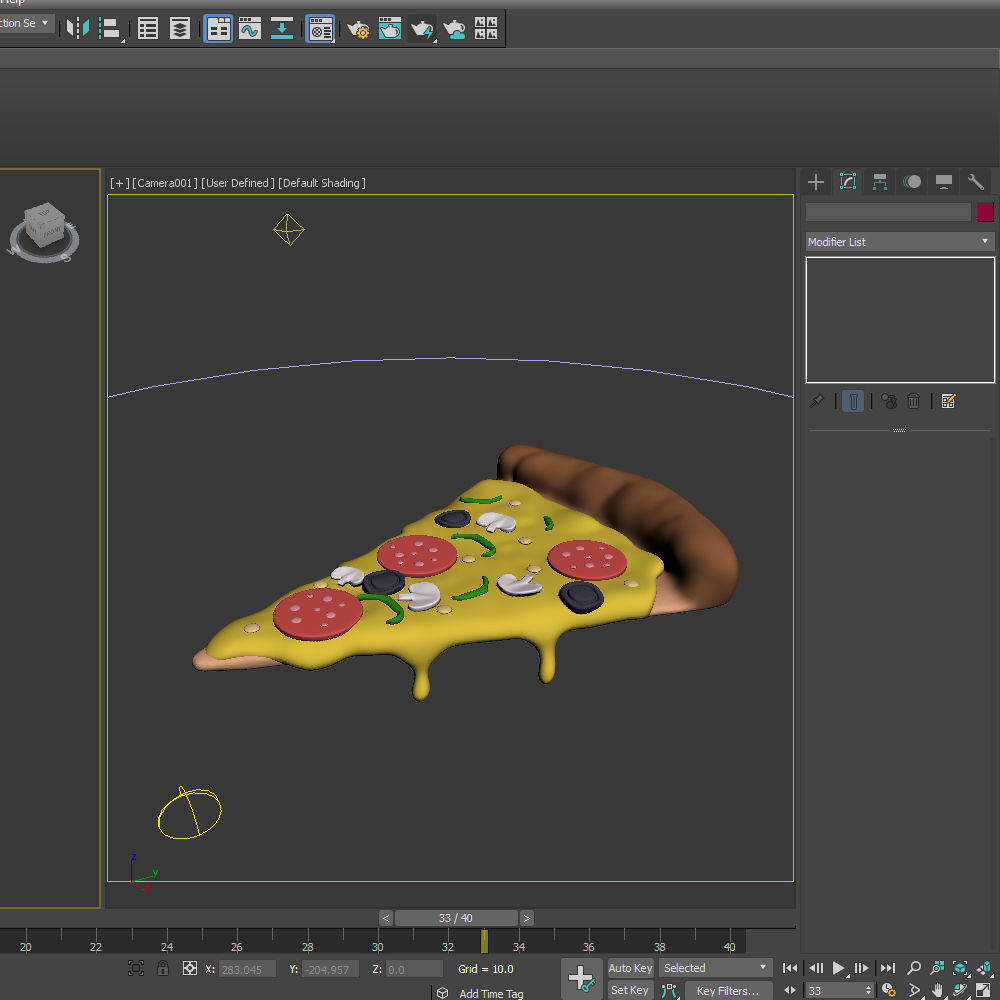Image resolution: width=1000 pixels, height=1000 pixels.
Task: Open Render Setup teapot with gear
Action: point(358,29)
